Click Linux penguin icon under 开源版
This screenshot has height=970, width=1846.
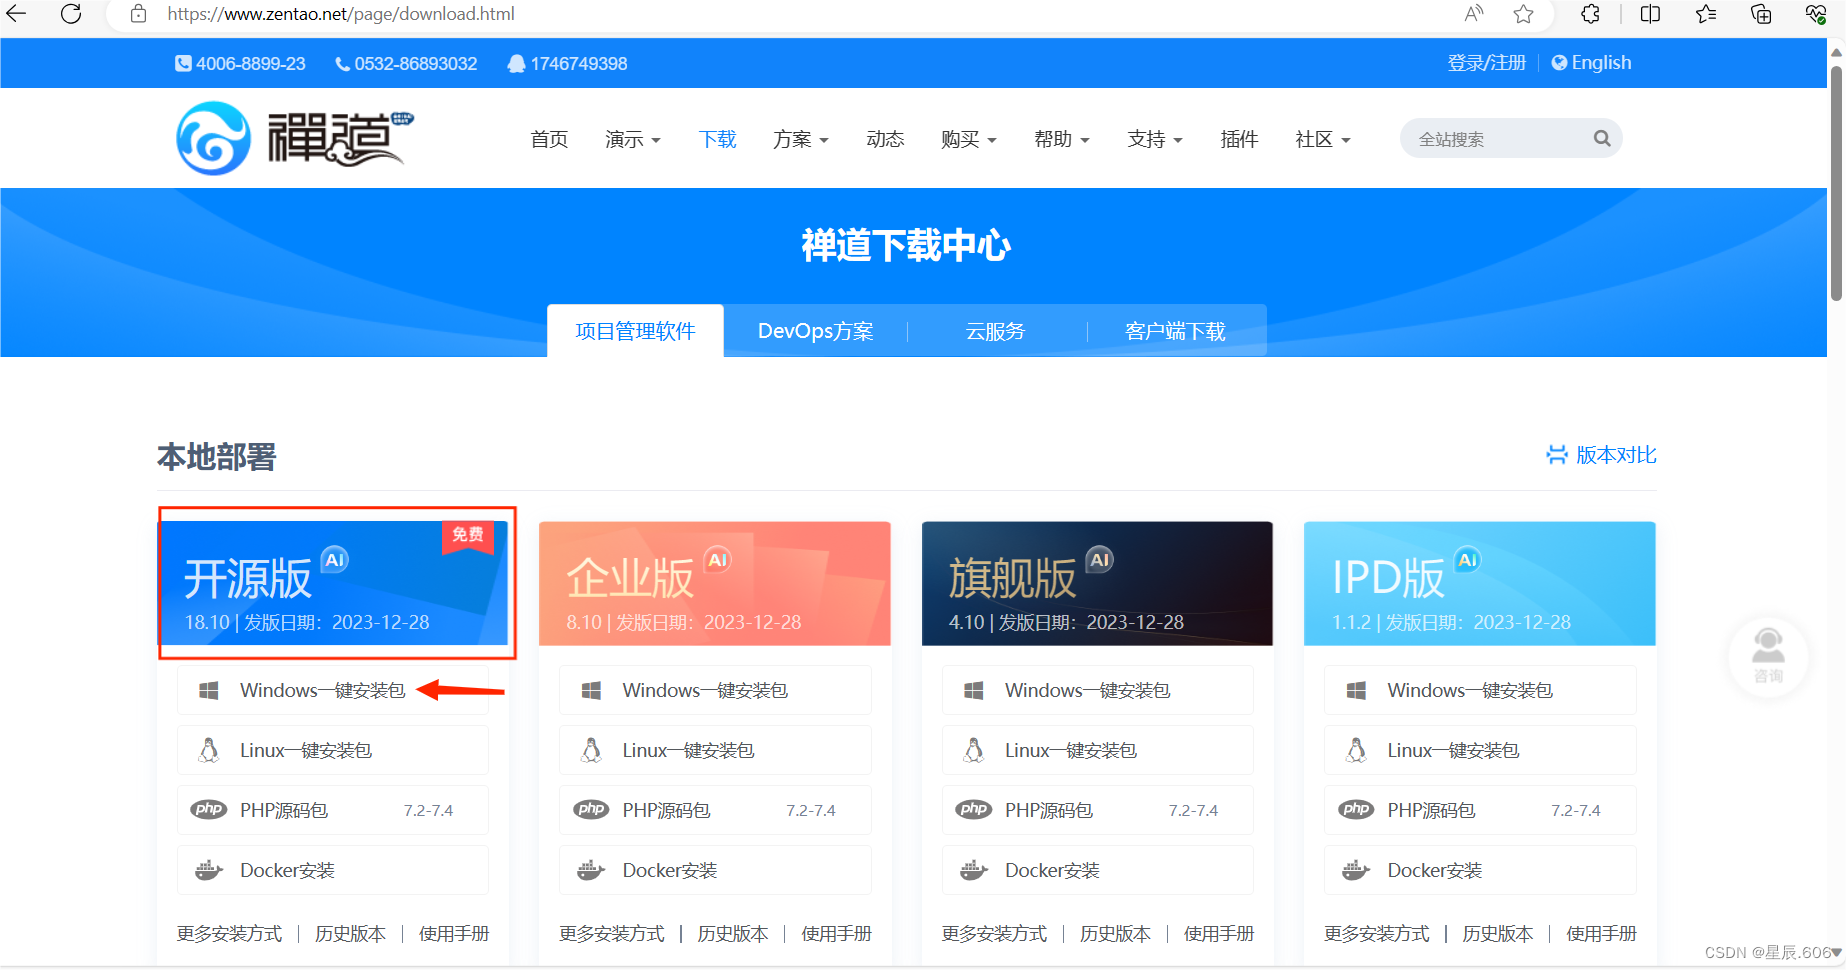pyautogui.click(x=209, y=750)
